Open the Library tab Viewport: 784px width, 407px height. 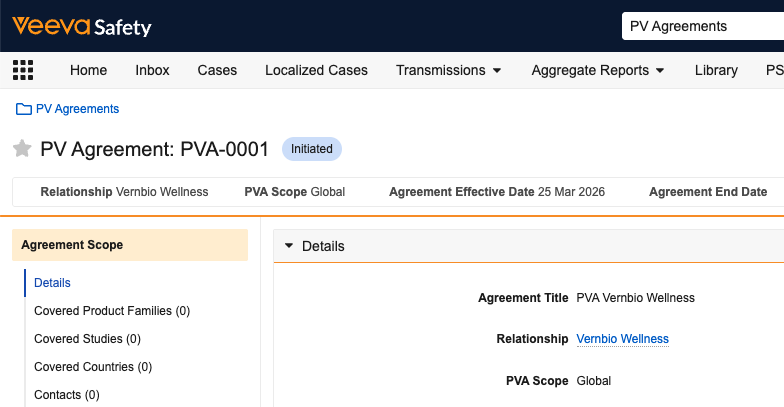(716, 70)
